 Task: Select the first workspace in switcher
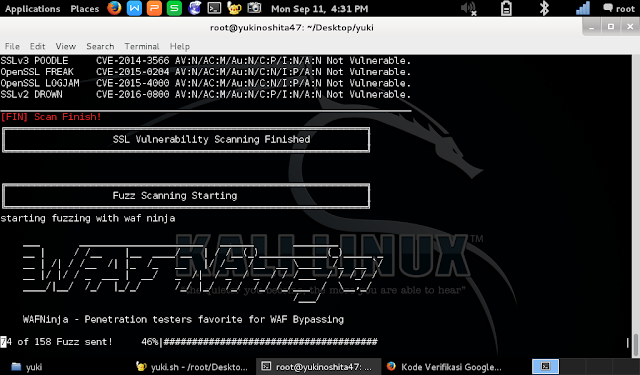pos(545,366)
